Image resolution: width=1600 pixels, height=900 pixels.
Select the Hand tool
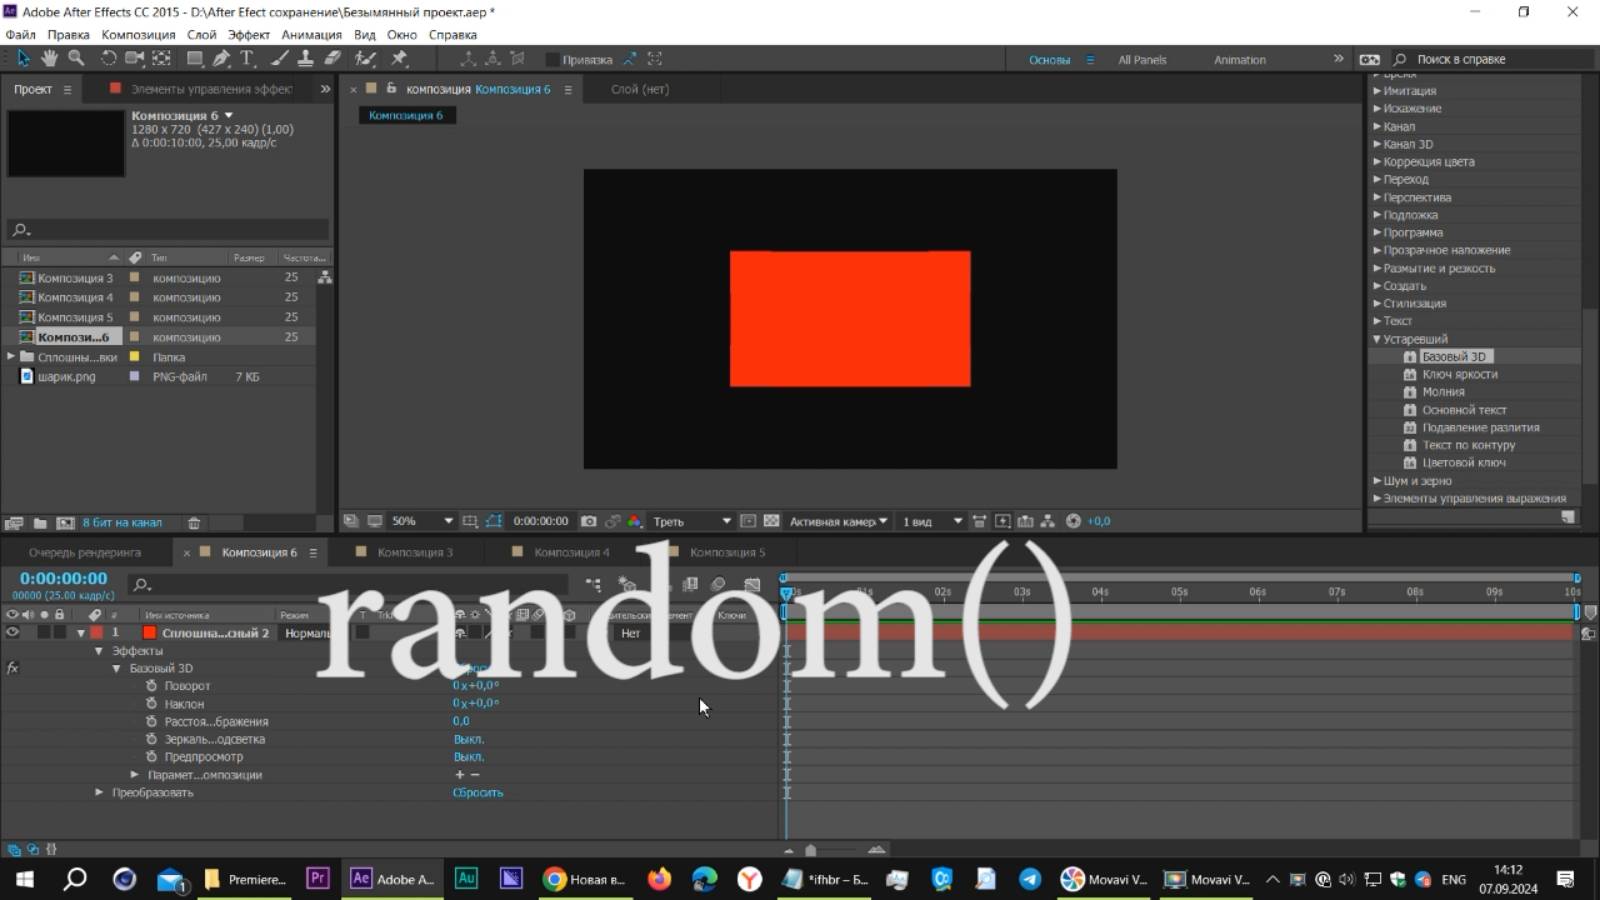[x=49, y=59]
